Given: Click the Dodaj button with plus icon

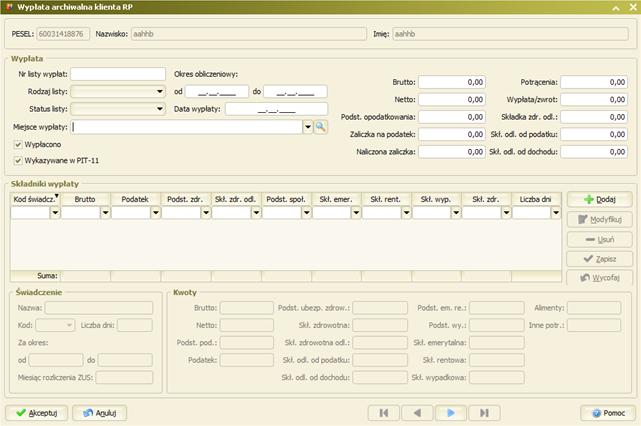Looking at the screenshot, I should [x=599, y=200].
